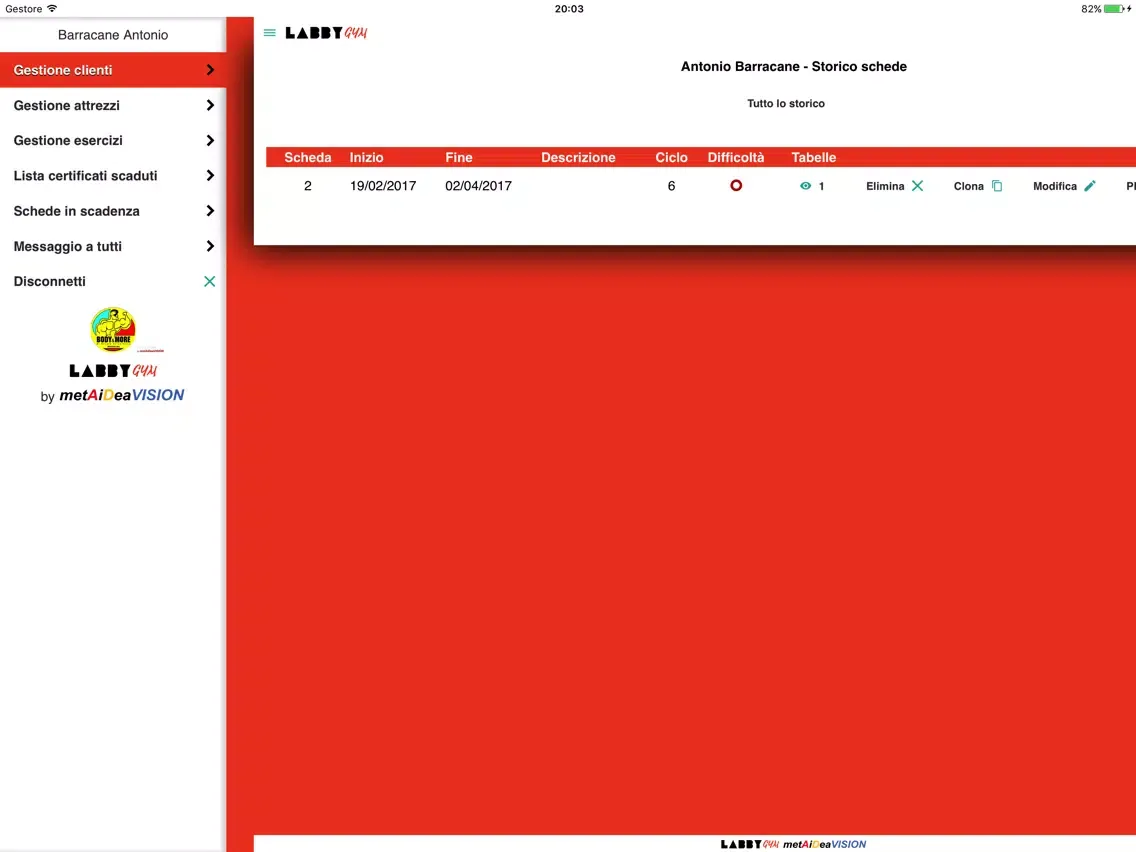Expand Messaggio a tutti chevron
The image size is (1136, 852).
coord(210,246)
